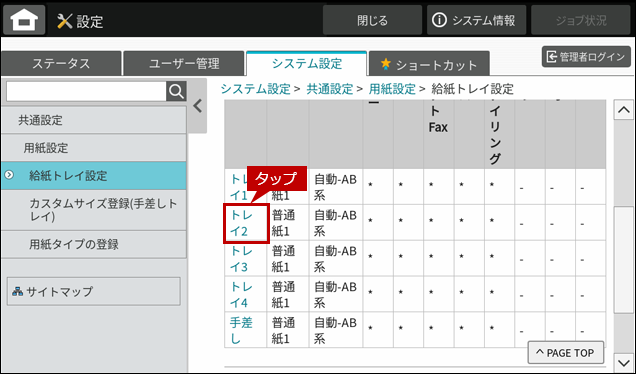The image size is (636, 374).
Task: Select 給紙トレイ設定 in the sidebar
Action: [x=94, y=175]
